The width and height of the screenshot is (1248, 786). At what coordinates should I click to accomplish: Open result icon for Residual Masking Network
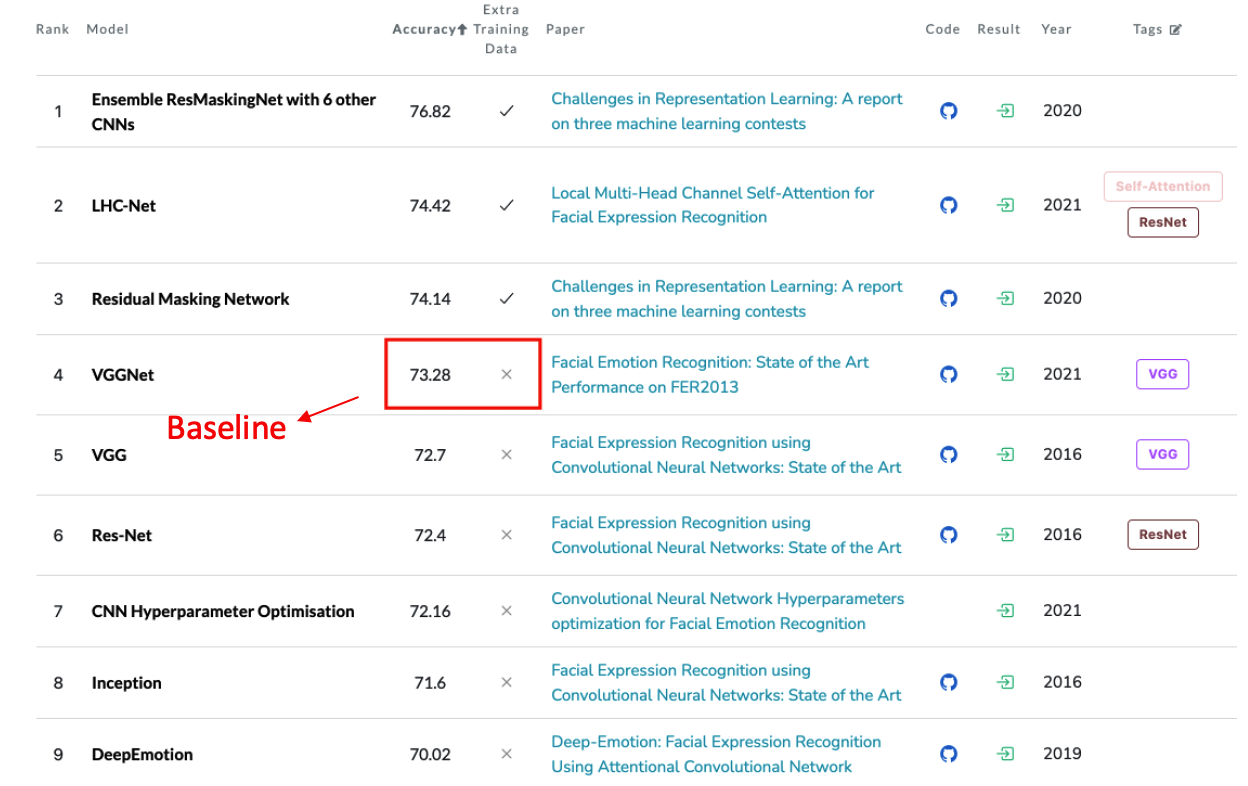1006,299
